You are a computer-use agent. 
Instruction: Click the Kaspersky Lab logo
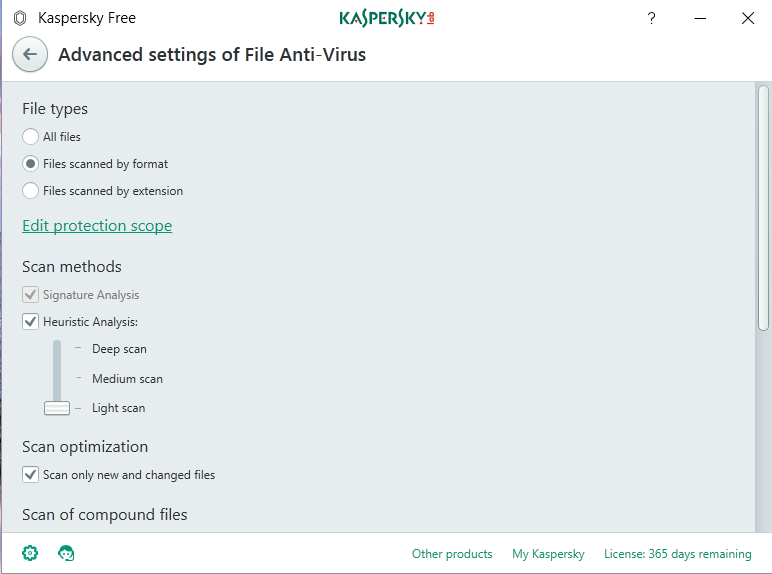tap(387, 19)
